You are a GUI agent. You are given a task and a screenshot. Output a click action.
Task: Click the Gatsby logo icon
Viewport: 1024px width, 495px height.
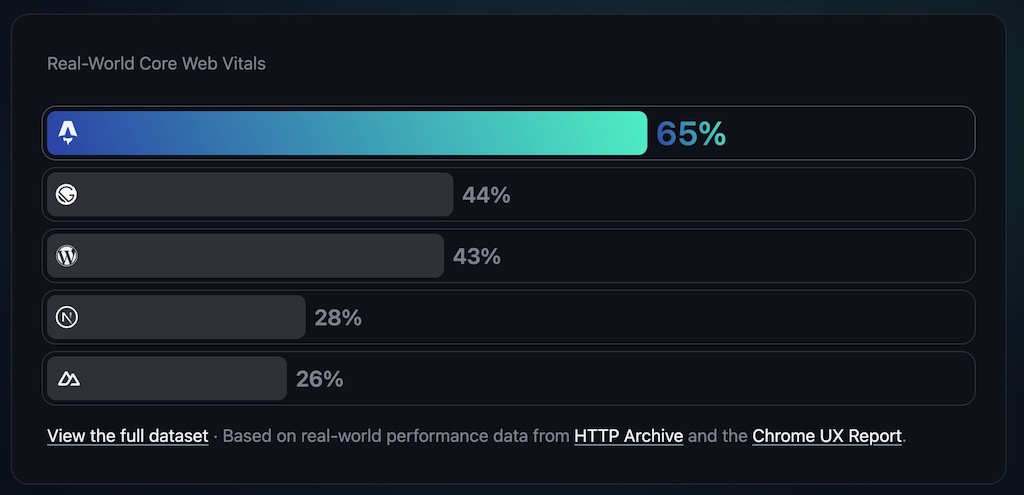click(x=67, y=195)
